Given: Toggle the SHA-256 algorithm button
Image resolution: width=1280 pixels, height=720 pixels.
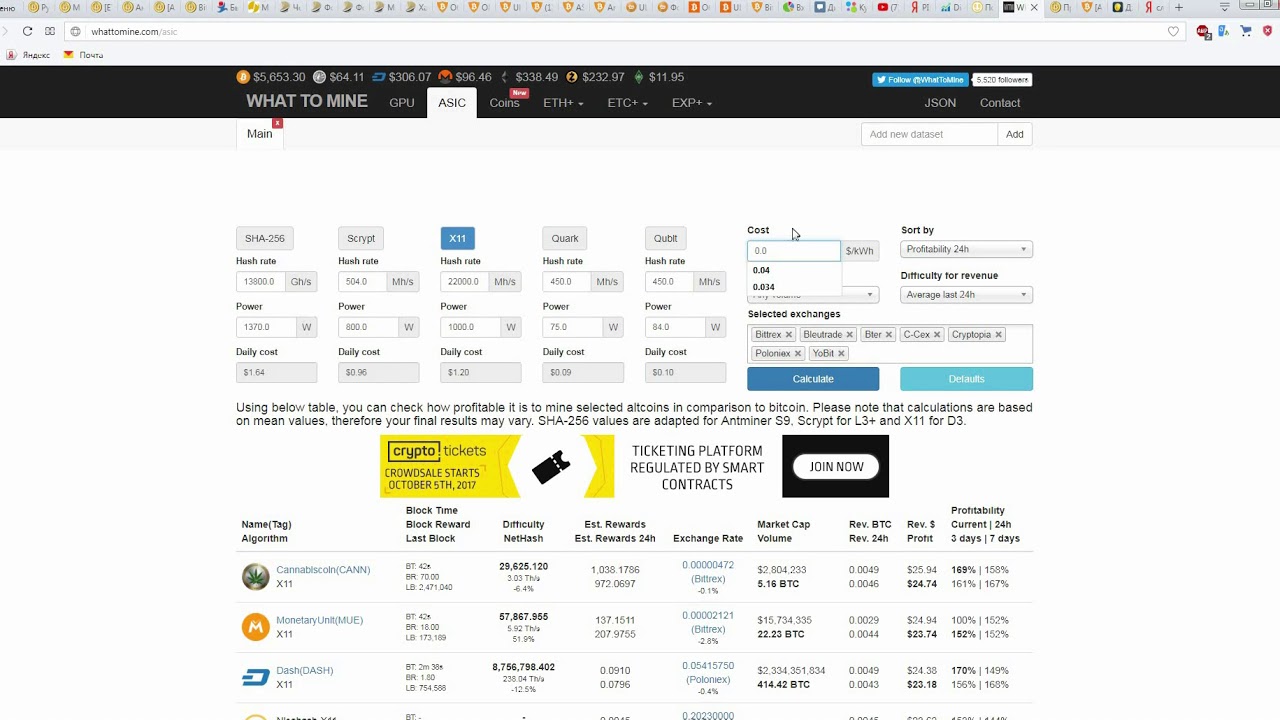Looking at the screenshot, I should [x=265, y=238].
